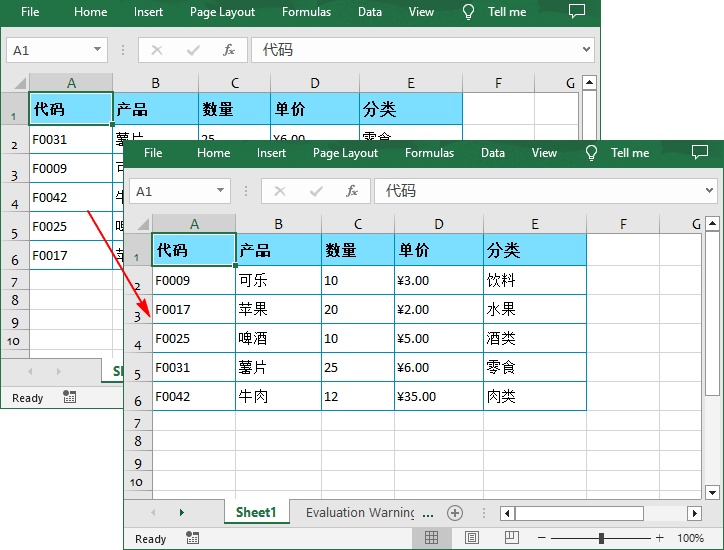Select Sheet1 tab in front window
This screenshot has height=550, width=724.
[256, 512]
